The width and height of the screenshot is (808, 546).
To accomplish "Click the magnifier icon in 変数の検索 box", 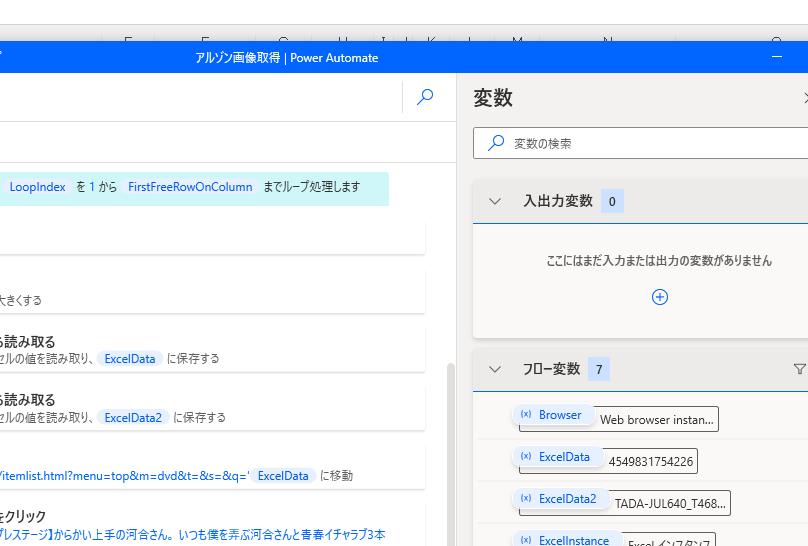I will (x=496, y=143).
